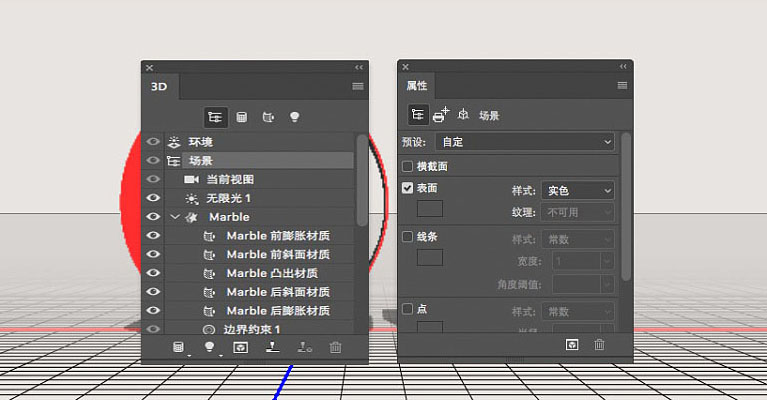Click the 线条 color swatch
767x400 pixels.
(429, 257)
